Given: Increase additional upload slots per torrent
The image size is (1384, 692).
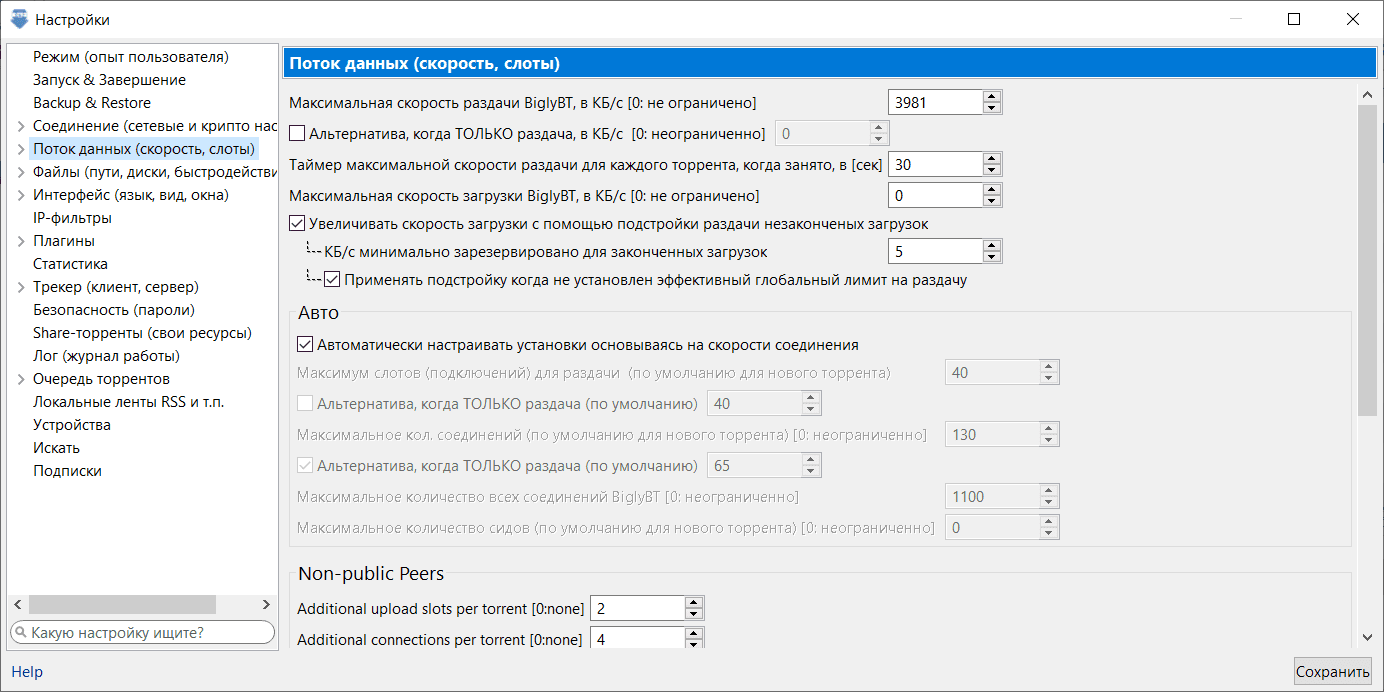Looking at the screenshot, I should click(694, 603).
